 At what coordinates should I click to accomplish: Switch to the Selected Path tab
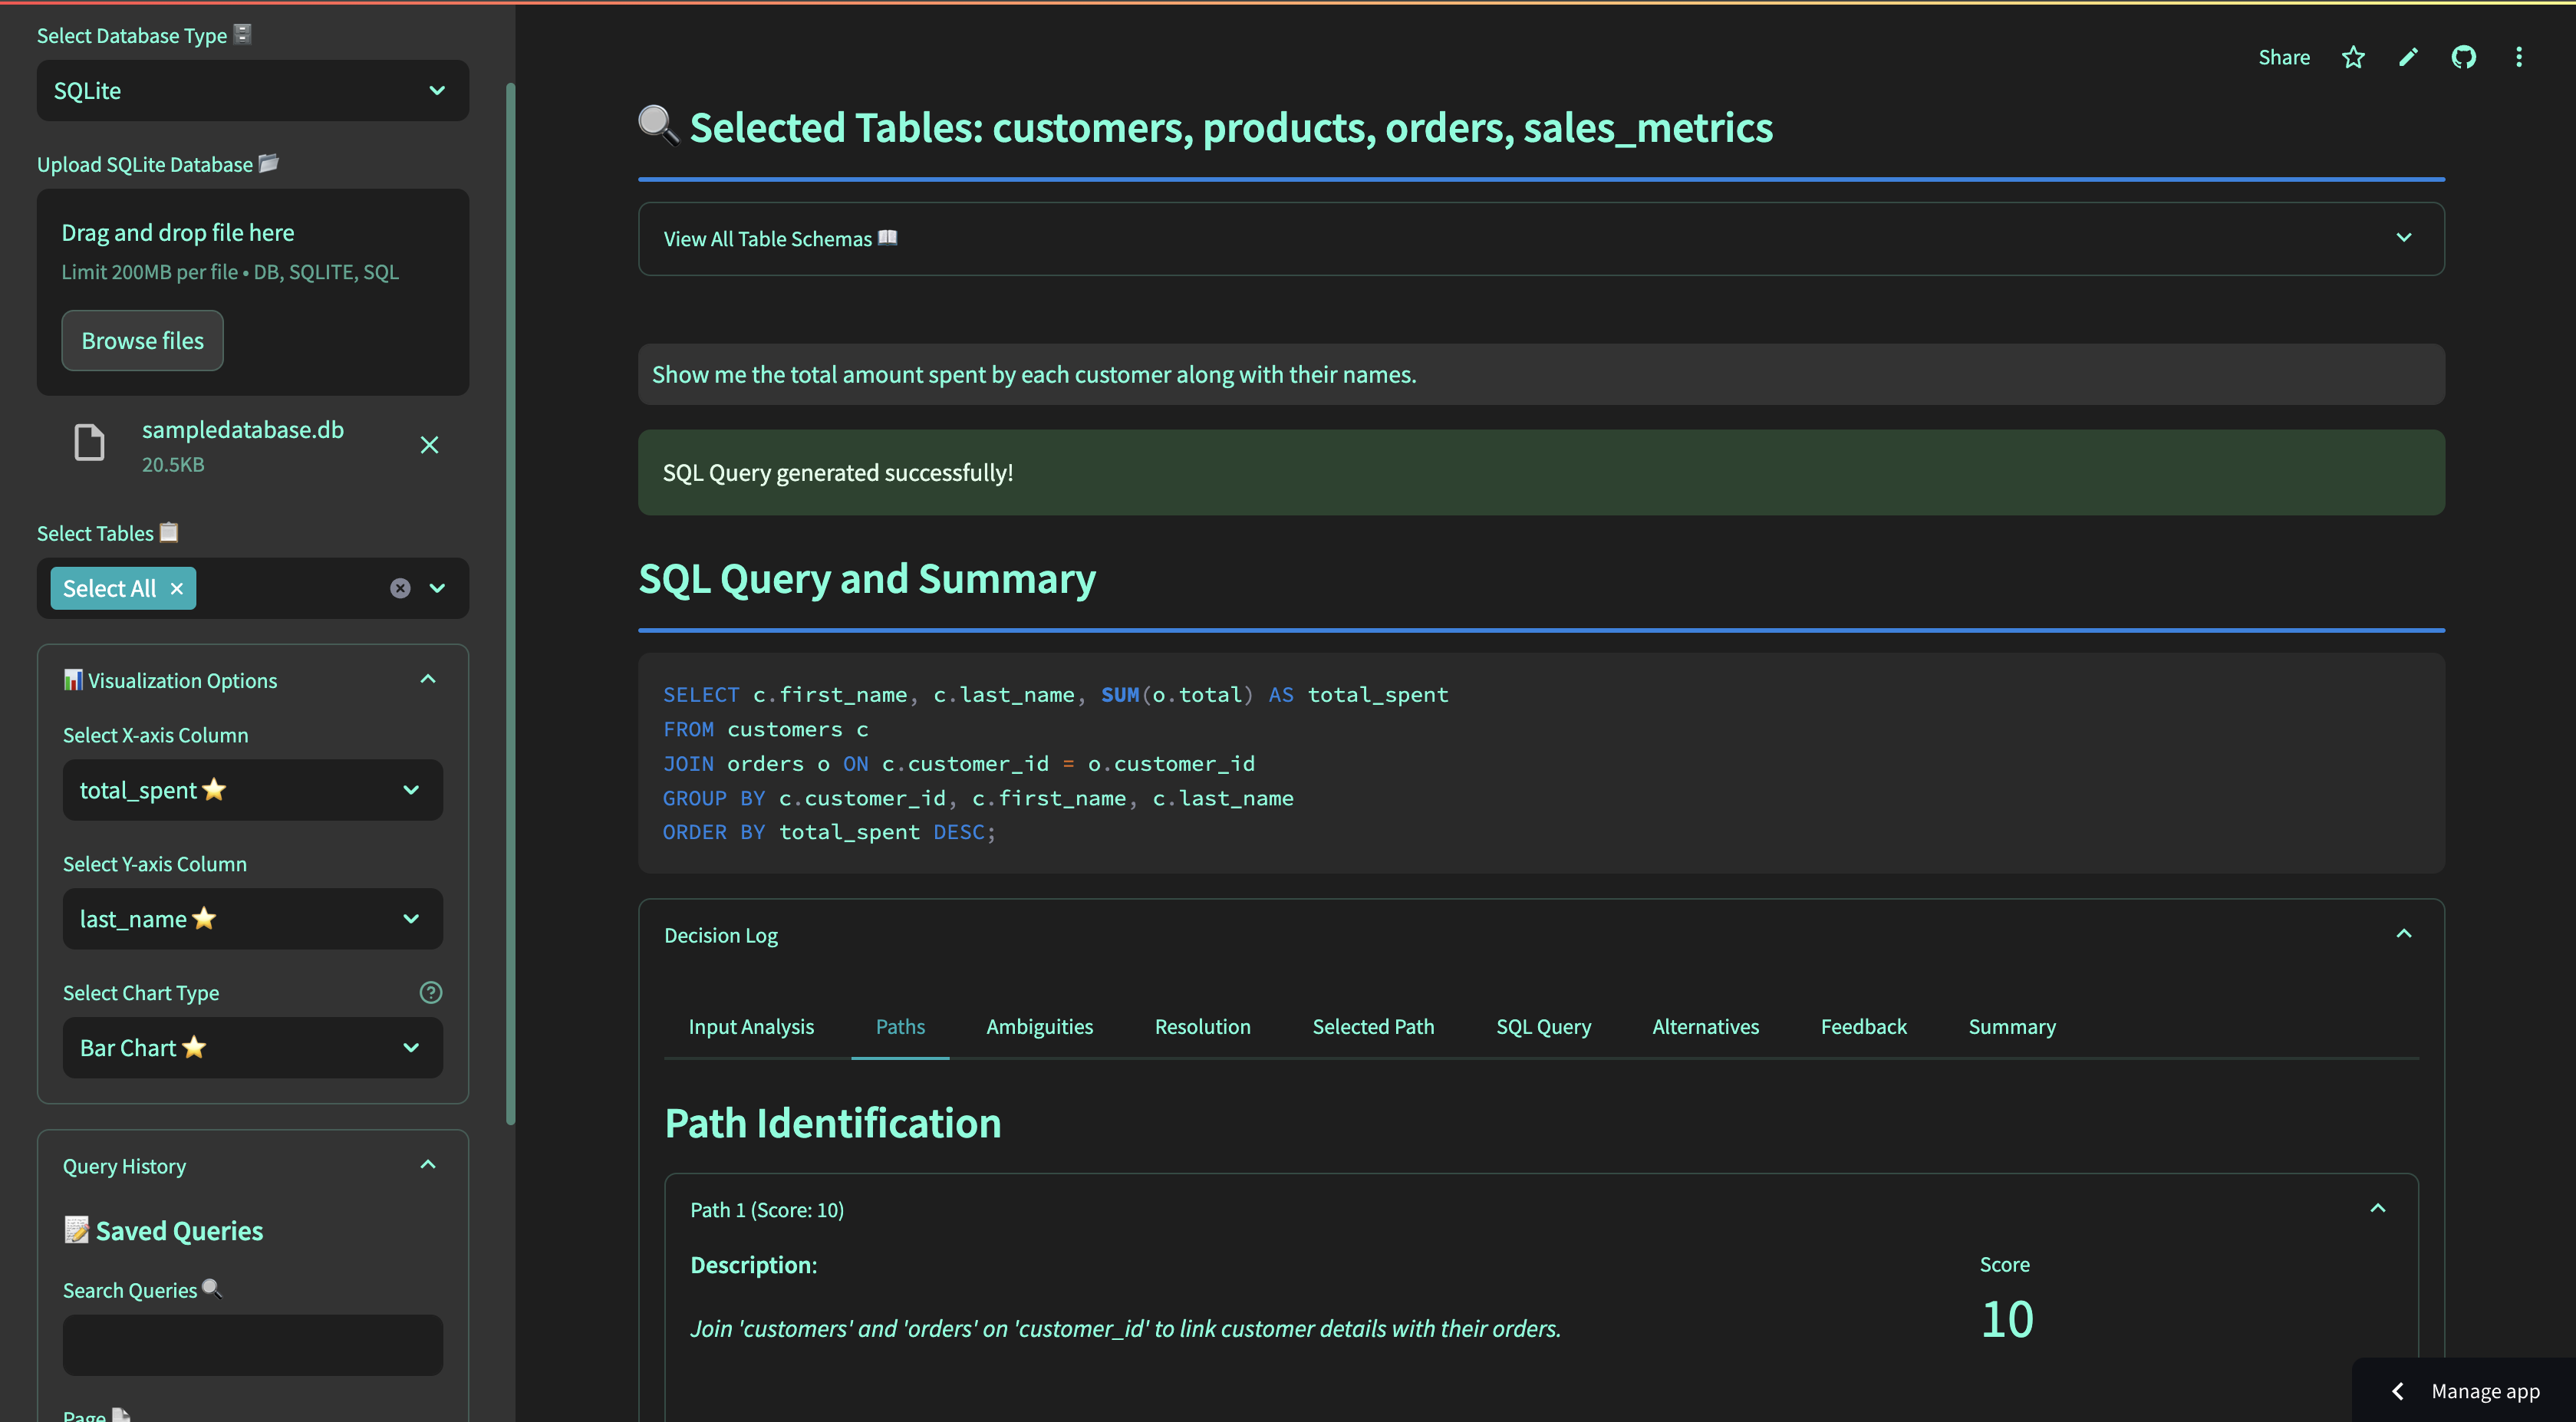click(1372, 1027)
